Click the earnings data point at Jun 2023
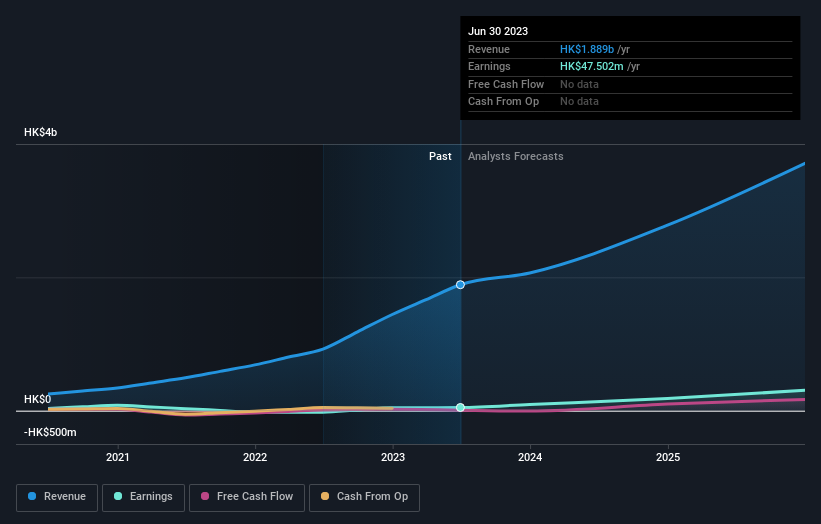The height and width of the screenshot is (524, 821). (x=460, y=407)
